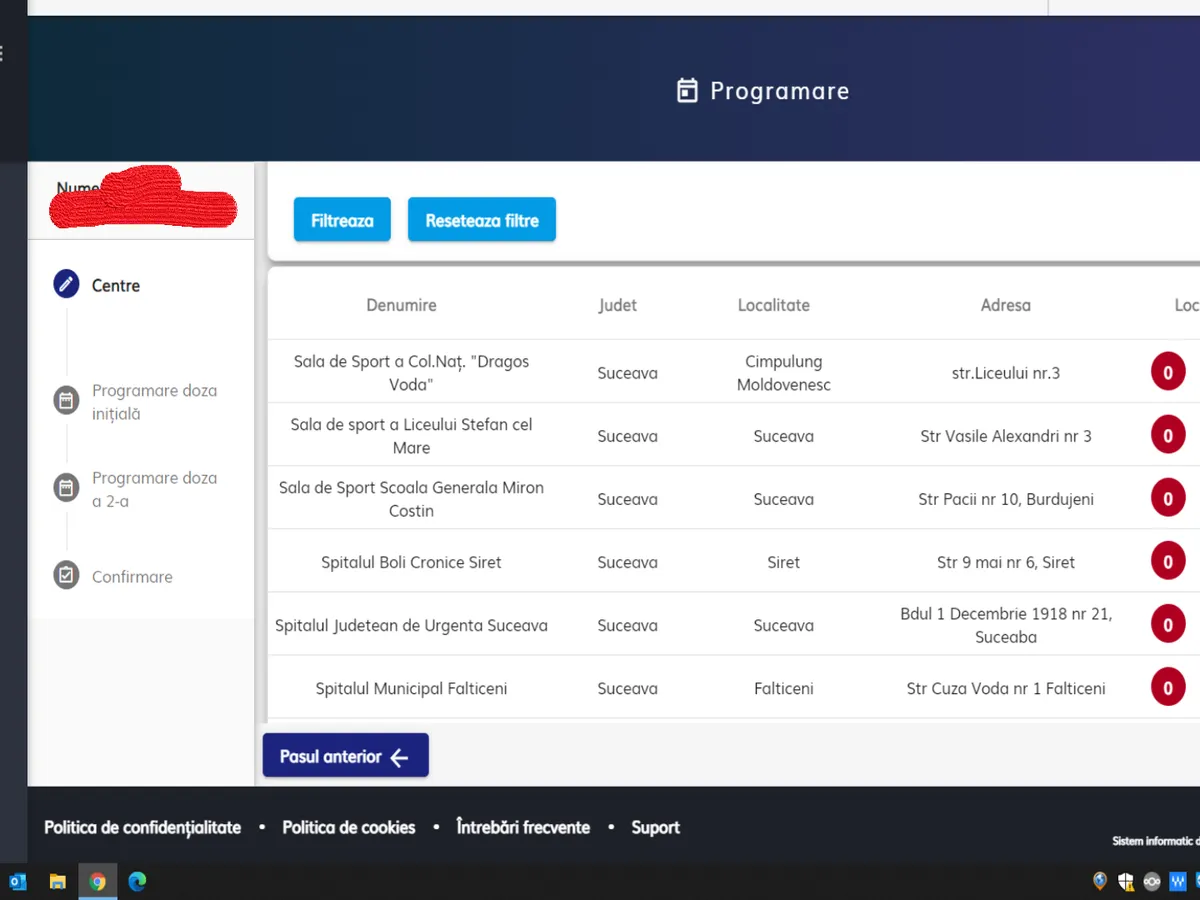Click the Denumire column header
This screenshot has height=900, width=1200.
point(401,305)
